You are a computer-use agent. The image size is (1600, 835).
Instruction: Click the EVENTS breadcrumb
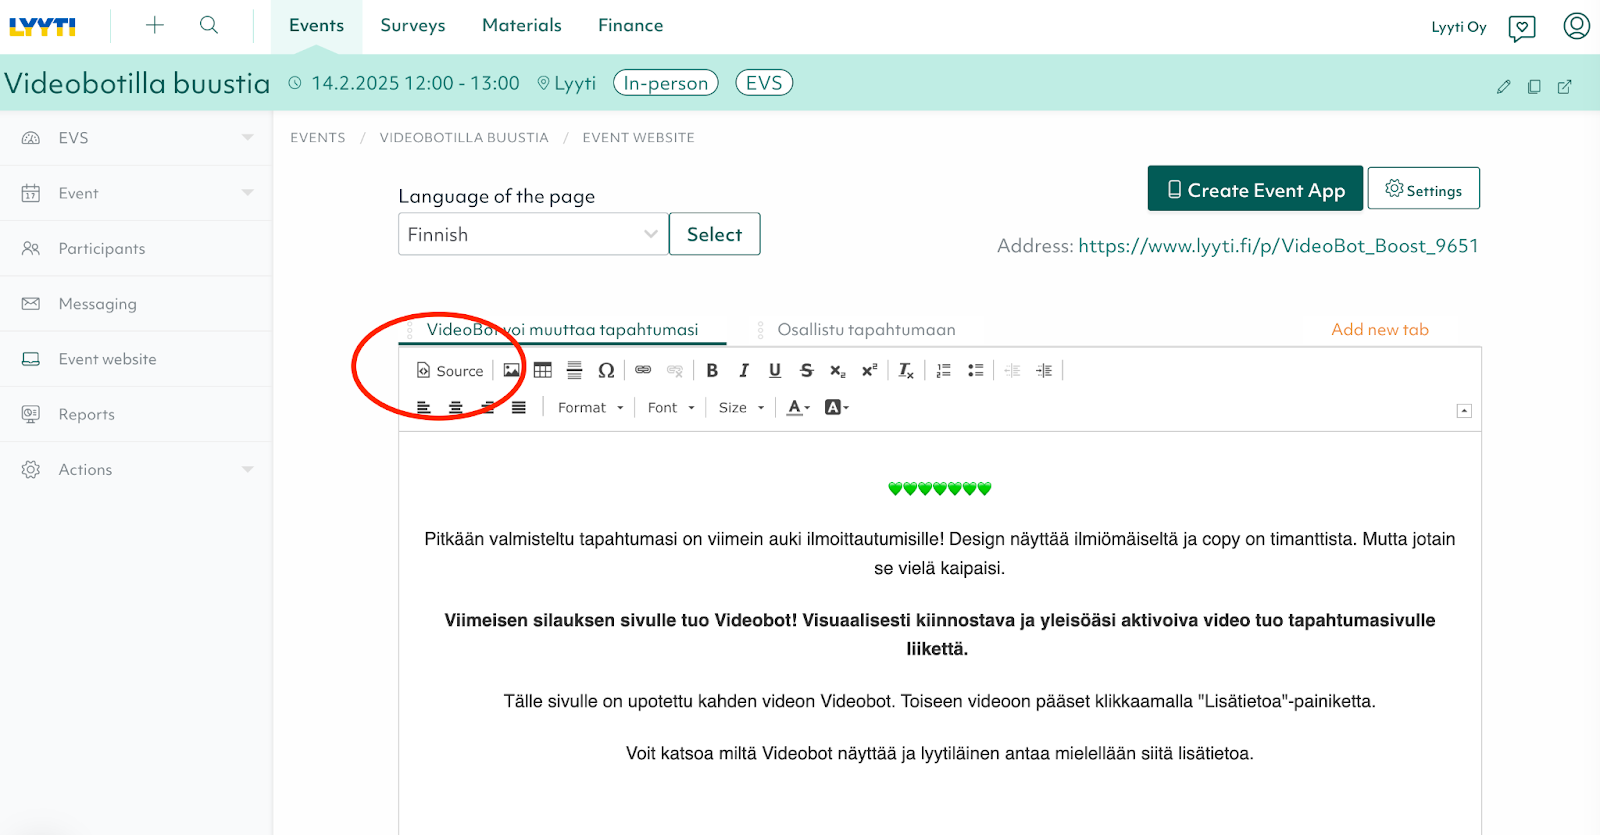pyautogui.click(x=318, y=138)
